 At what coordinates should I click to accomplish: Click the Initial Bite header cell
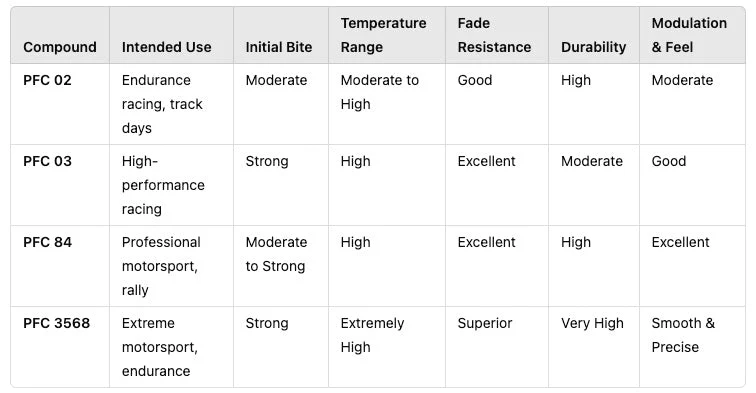click(279, 47)
